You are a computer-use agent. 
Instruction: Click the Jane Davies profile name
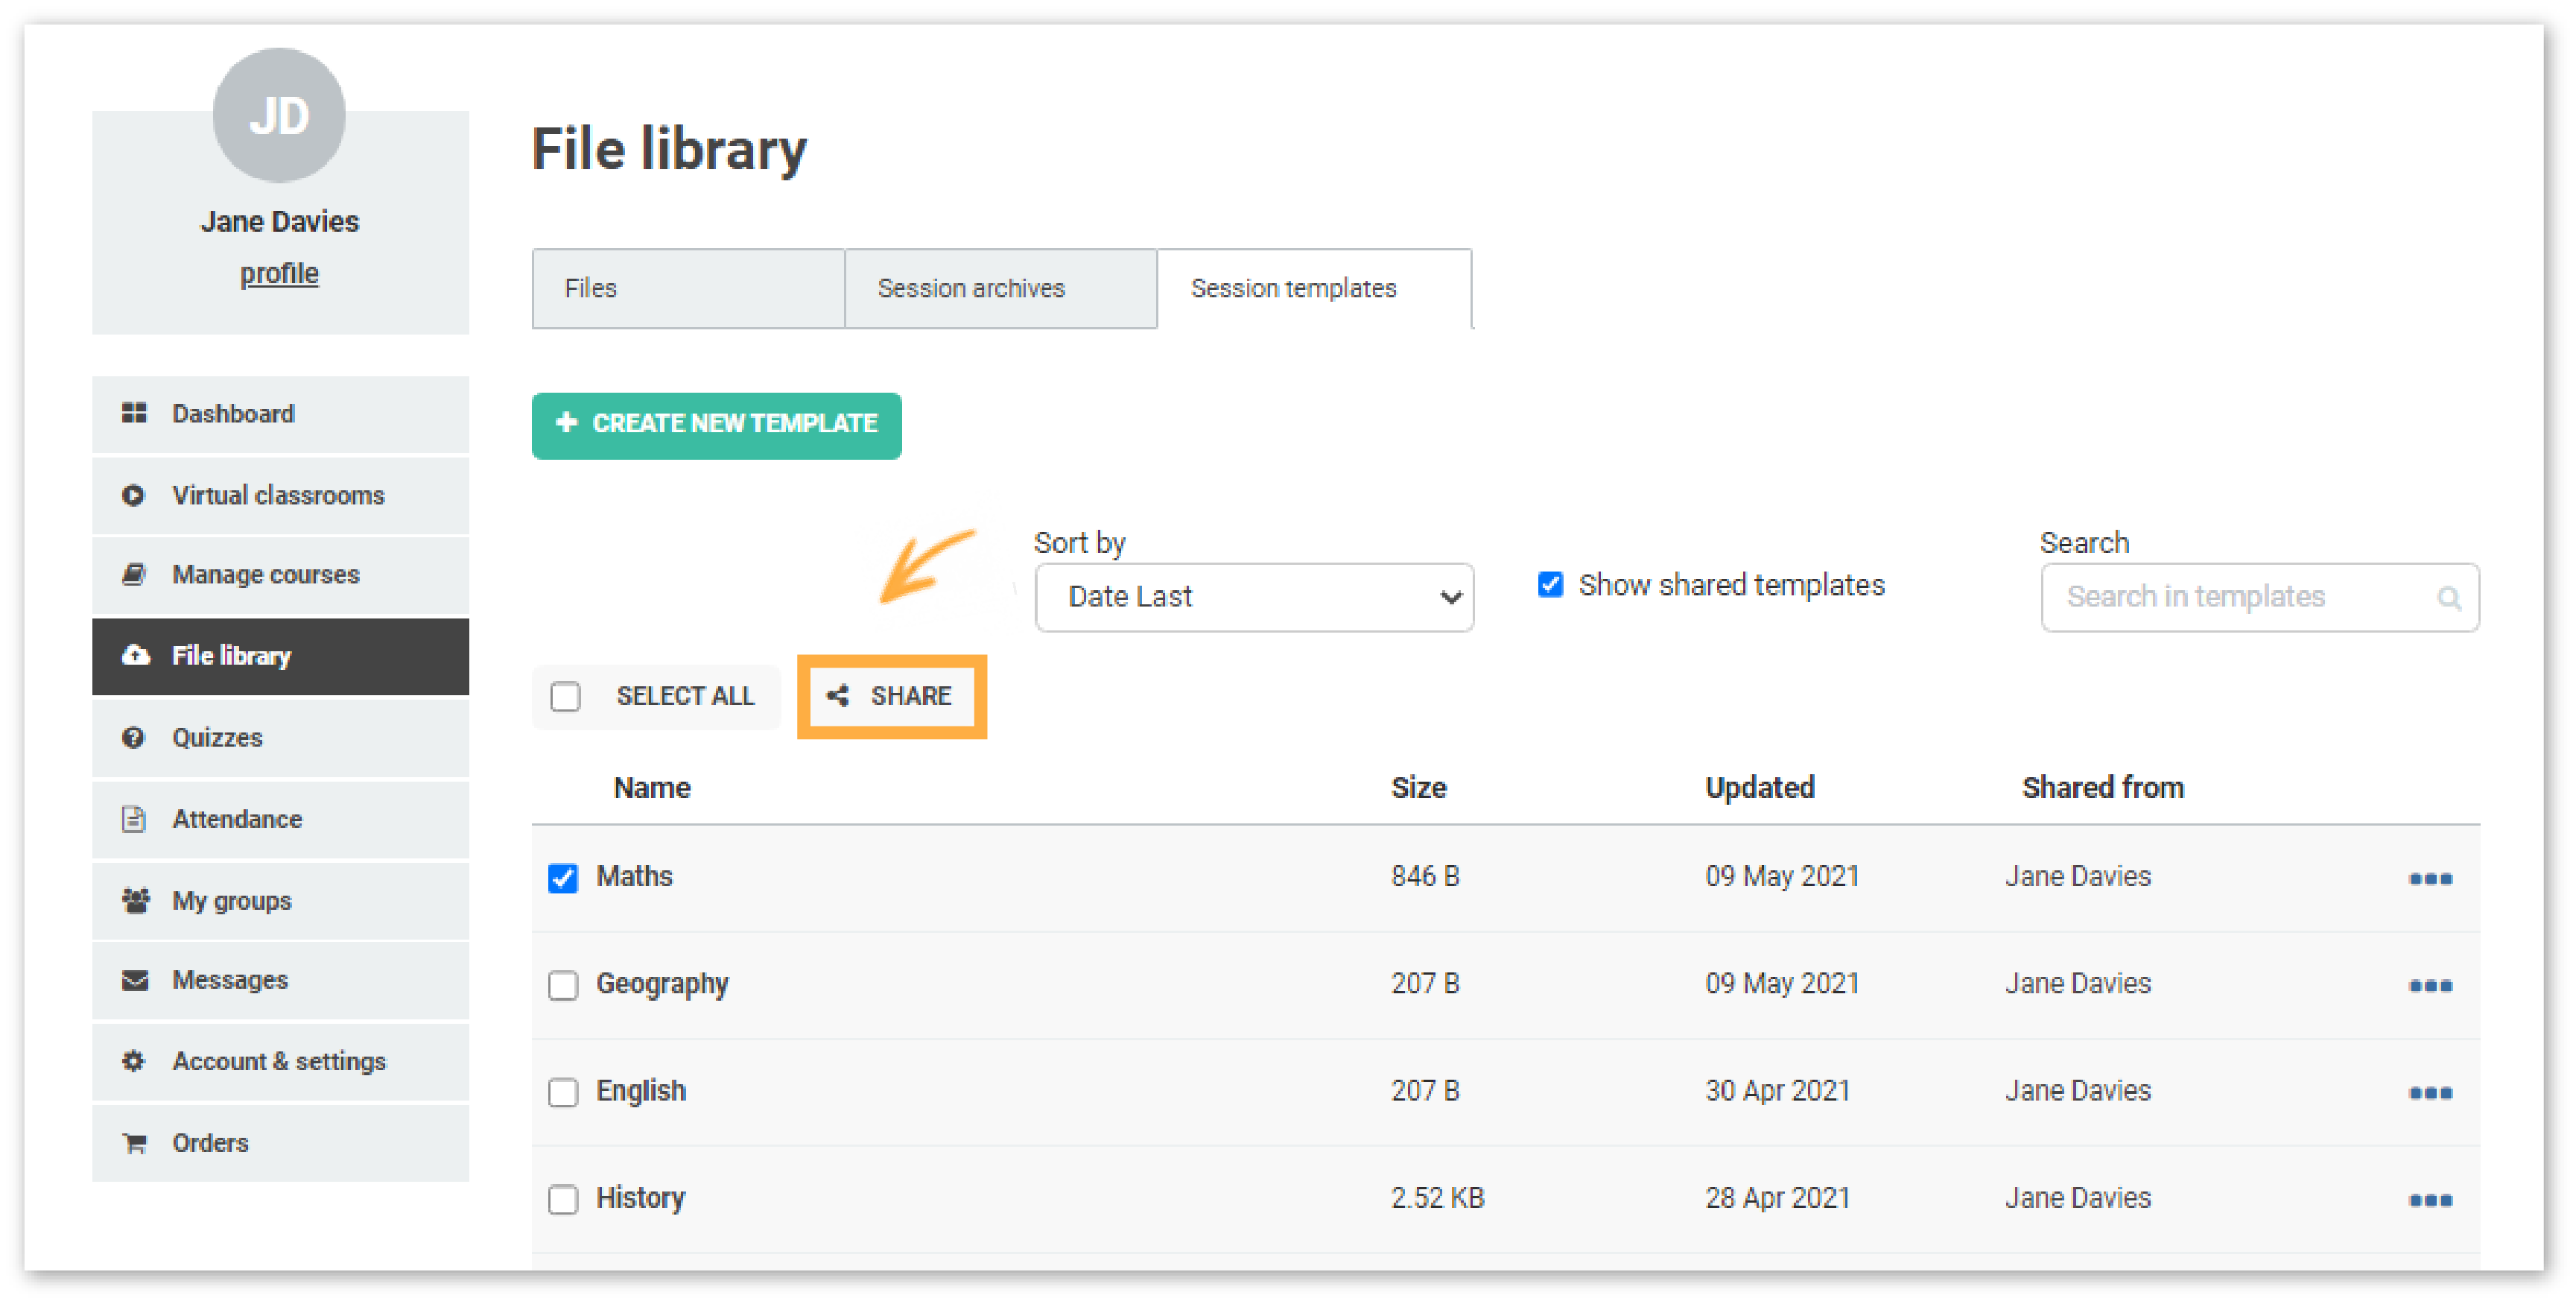pyautogui.click(x=279, y=221)
